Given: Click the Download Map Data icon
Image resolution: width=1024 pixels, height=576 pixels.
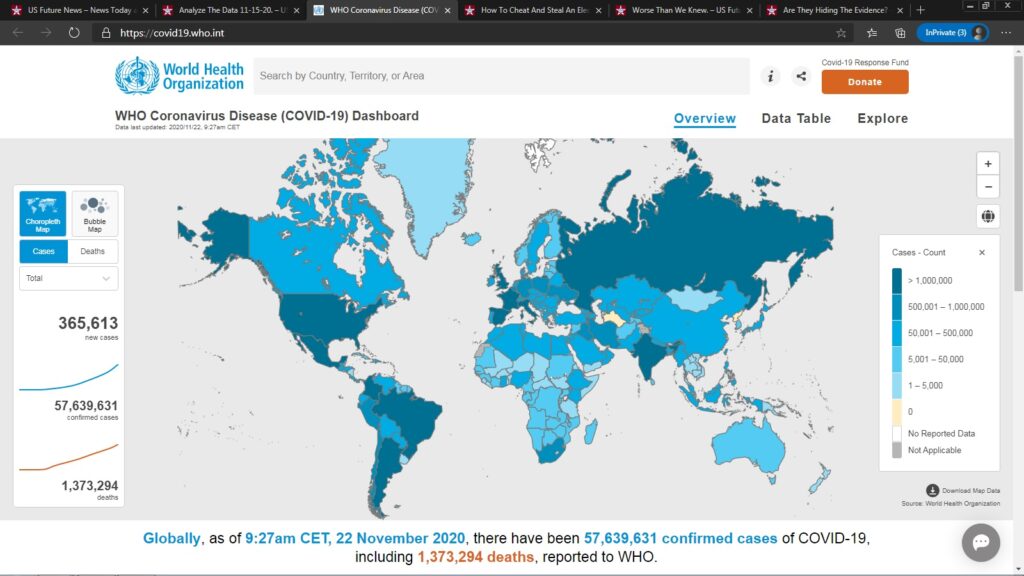Looking at the screenshot, I should [x=932, y=490].
